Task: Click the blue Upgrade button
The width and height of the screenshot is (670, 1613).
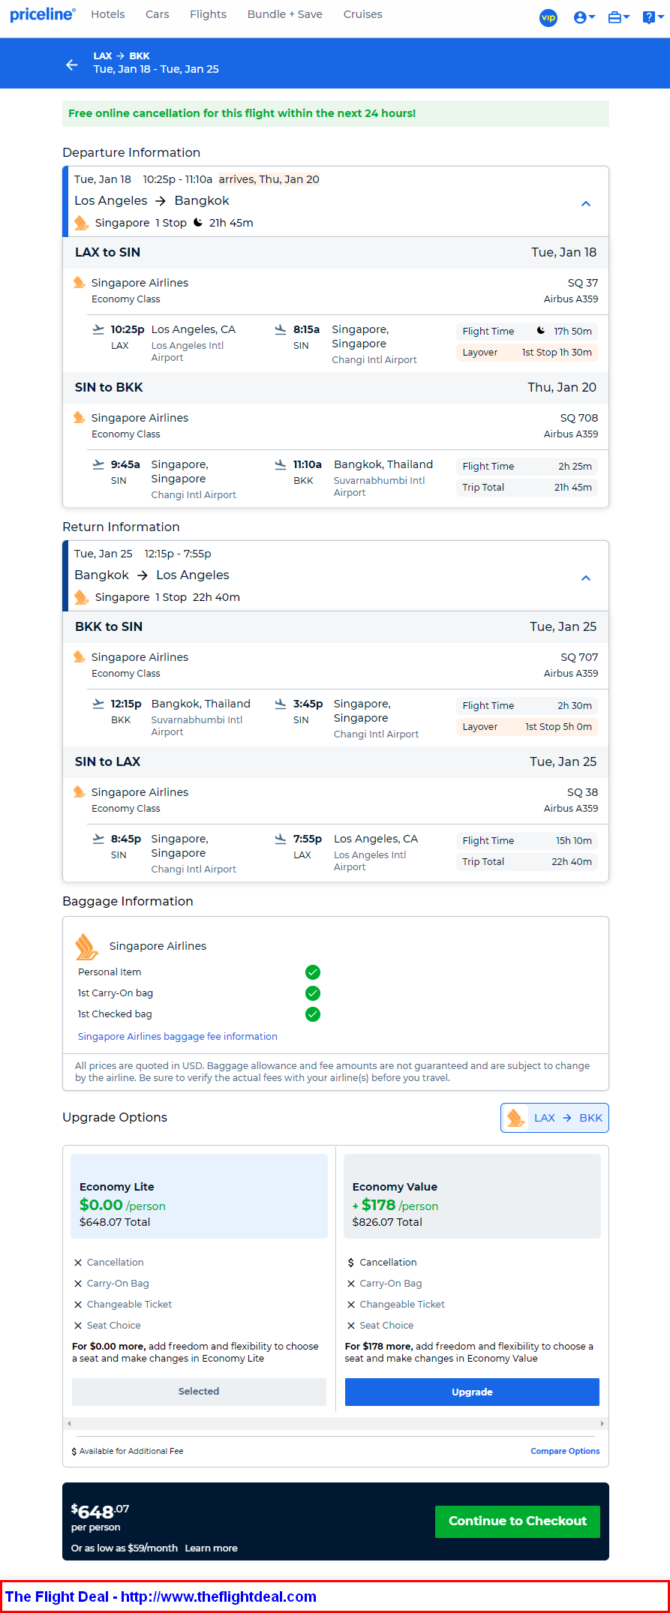Action: coord(472,1392)
